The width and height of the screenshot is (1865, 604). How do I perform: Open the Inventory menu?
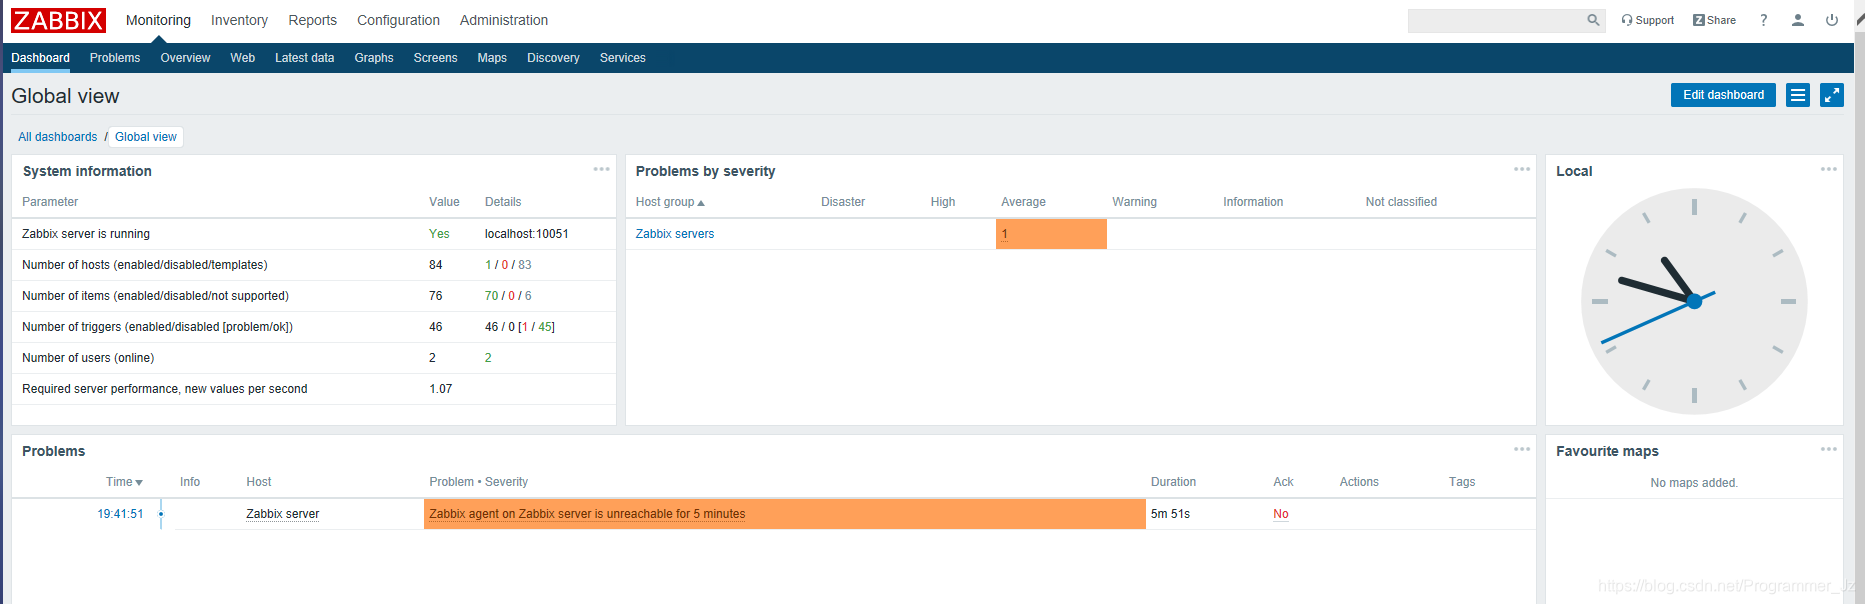click(239, 20)
